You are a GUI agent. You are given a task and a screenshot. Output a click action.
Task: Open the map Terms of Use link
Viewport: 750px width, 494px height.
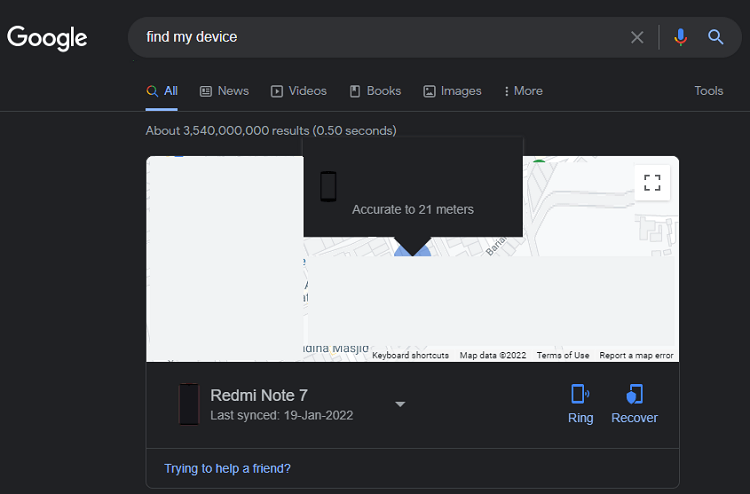point(562,355)
